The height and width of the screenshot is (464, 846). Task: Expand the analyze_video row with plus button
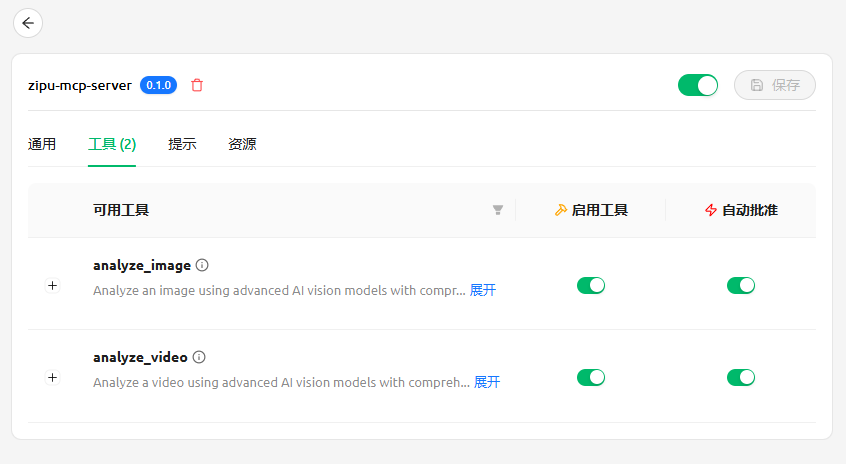coord(53,377)
